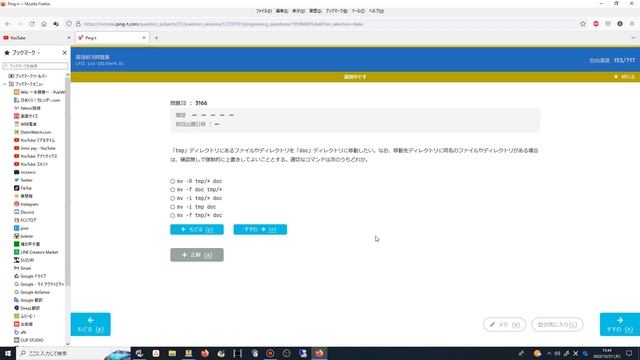Click the bookmarks sidebar vertical scrollbar
This screenshot has width=640, height=360.
coord(68,182)
